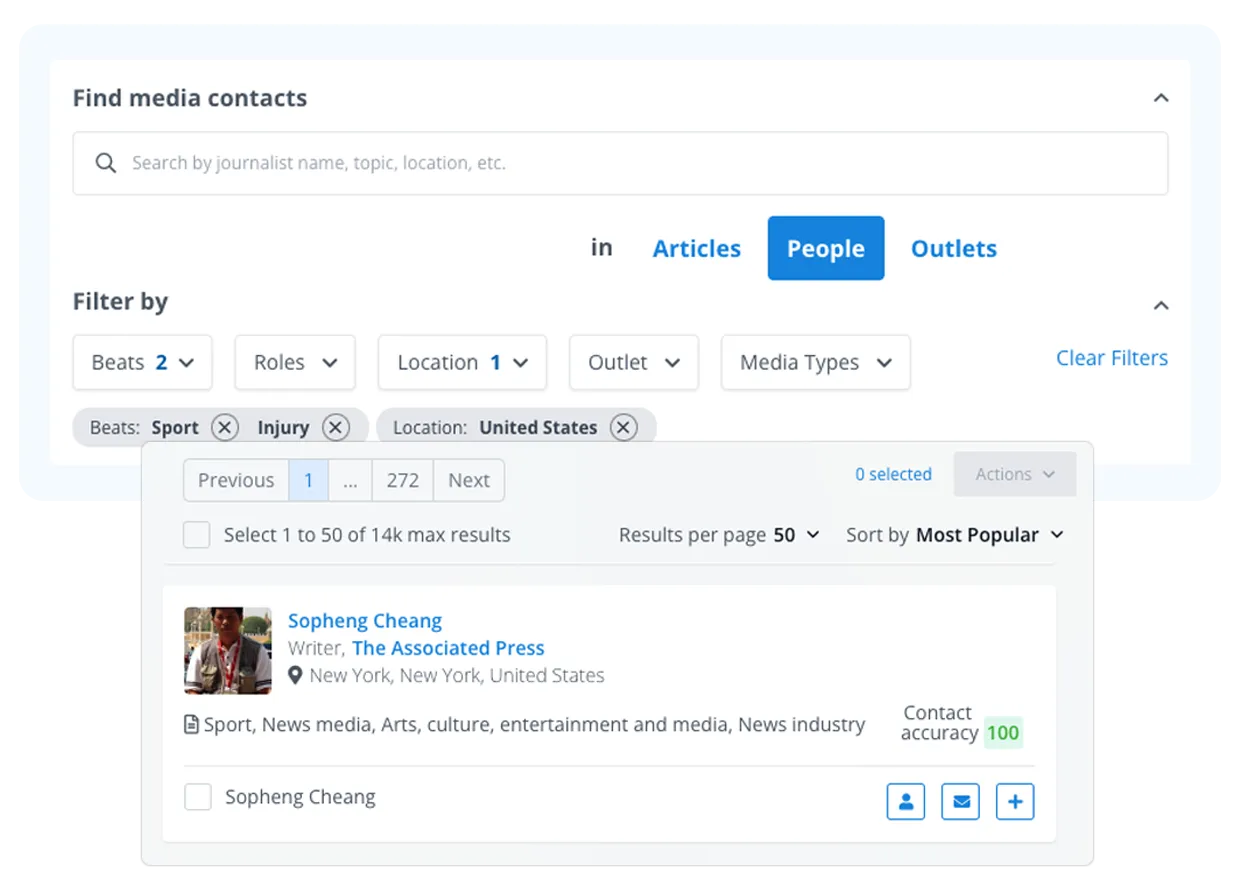Collapse the Filter by section
Viewport: 1235px width, 888px height.
[x=1160, y=305]
